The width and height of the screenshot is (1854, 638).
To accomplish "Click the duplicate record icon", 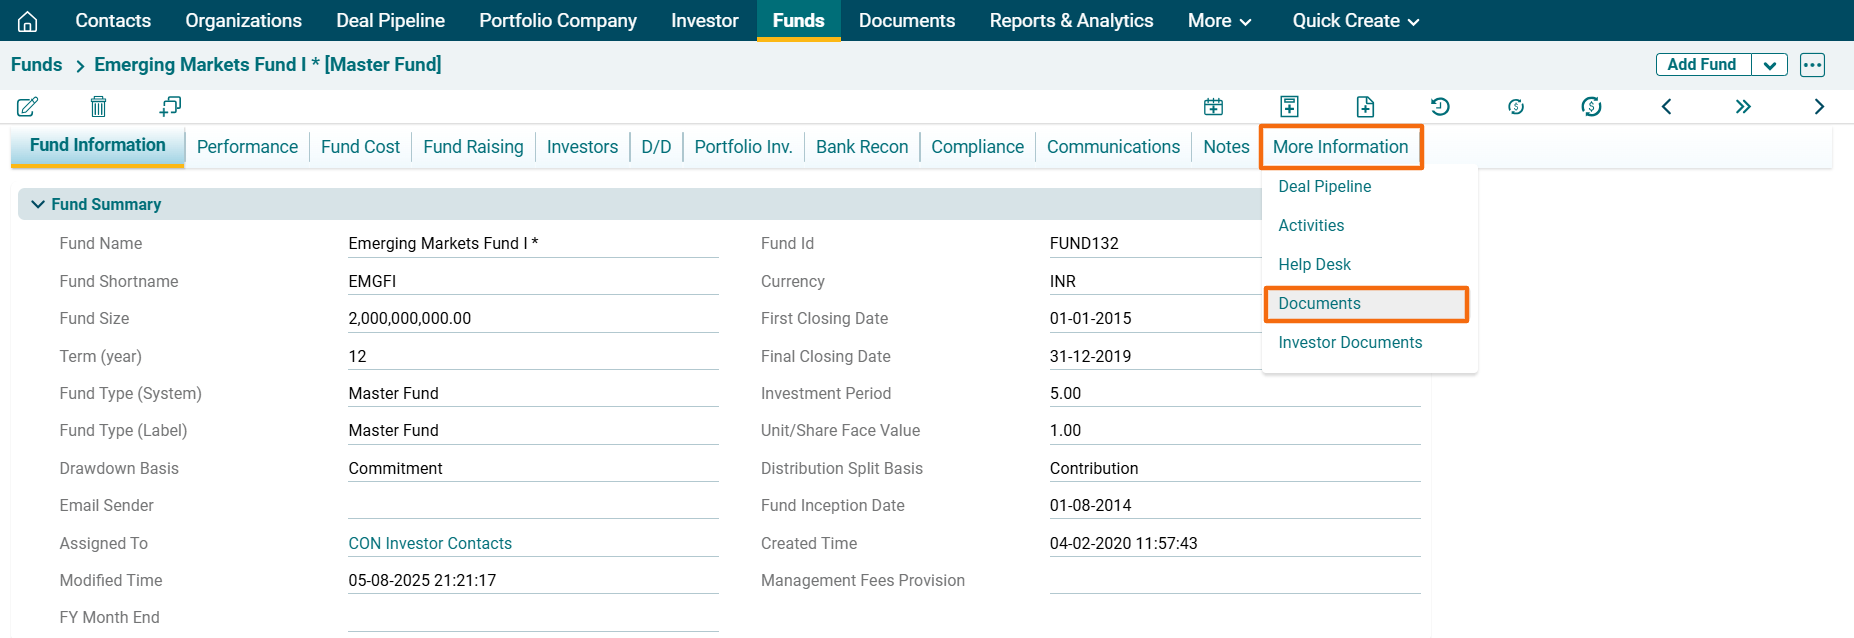I will [x=170, y=107].
